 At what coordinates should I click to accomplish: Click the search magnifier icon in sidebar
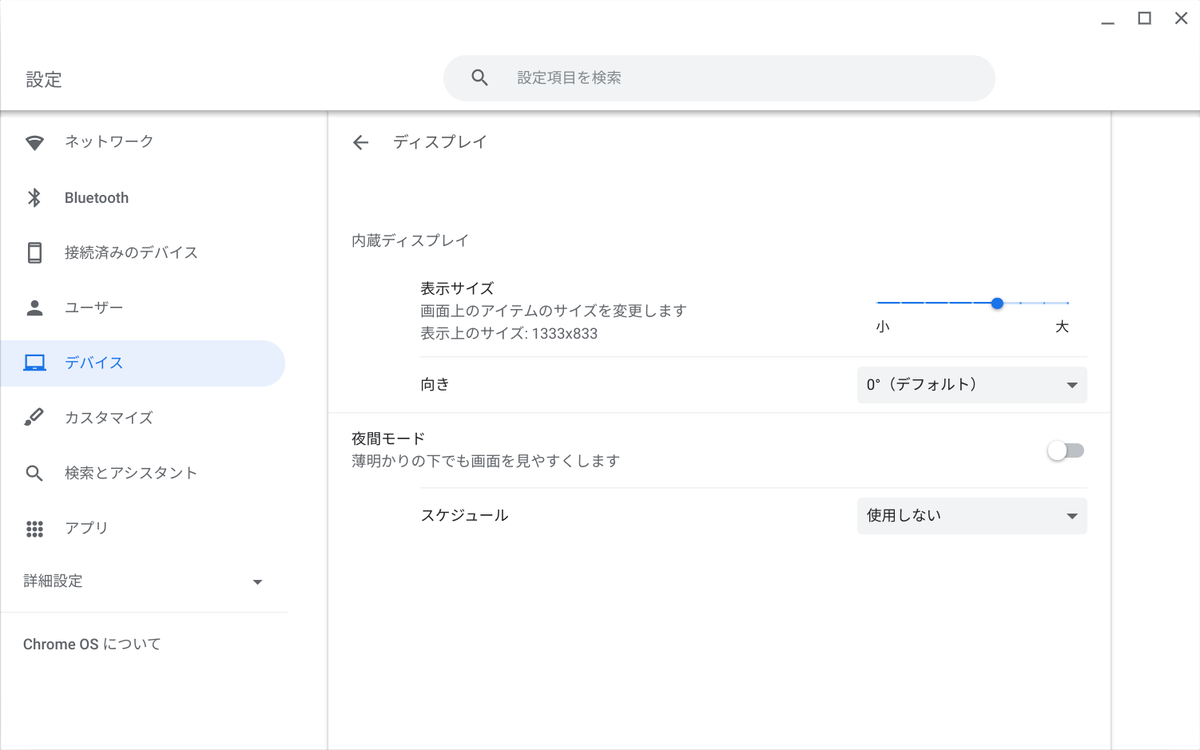pos(35,473)
